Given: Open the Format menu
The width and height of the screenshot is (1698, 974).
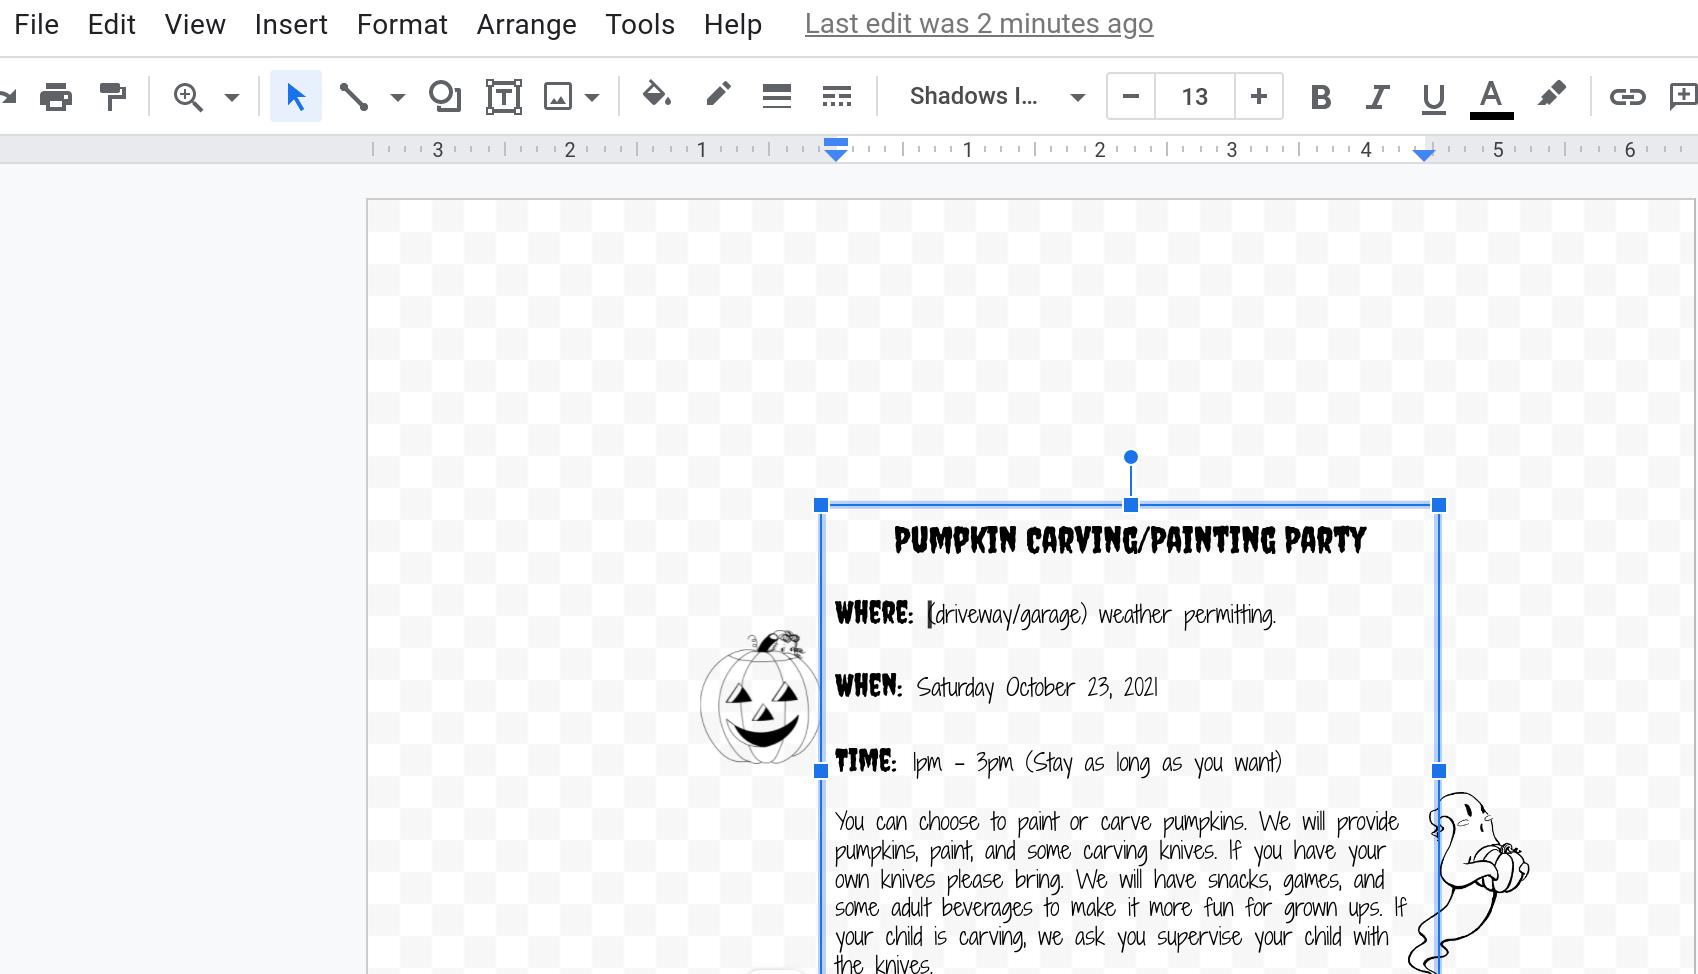Looking at the screenshot, I should pyautogui.click(x=402, y=25).
